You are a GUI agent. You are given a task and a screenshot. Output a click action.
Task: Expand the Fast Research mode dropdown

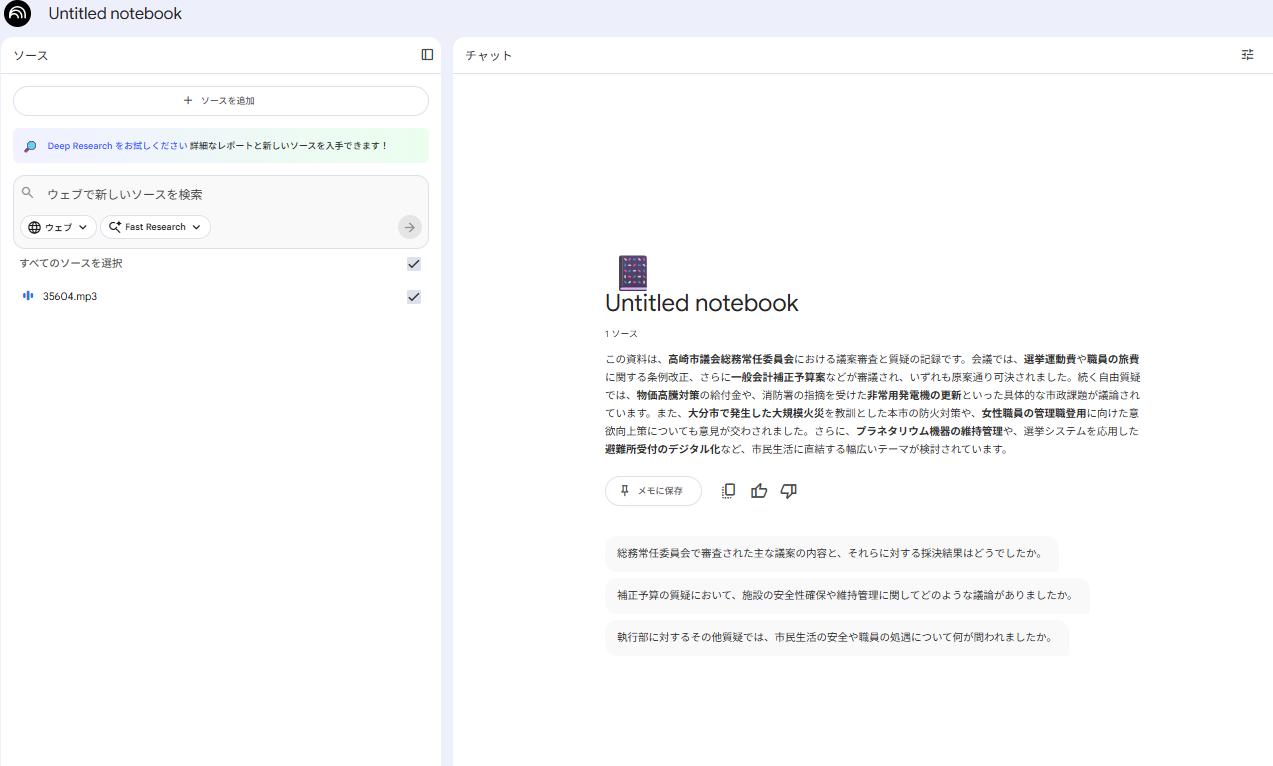tap(155, 227)
